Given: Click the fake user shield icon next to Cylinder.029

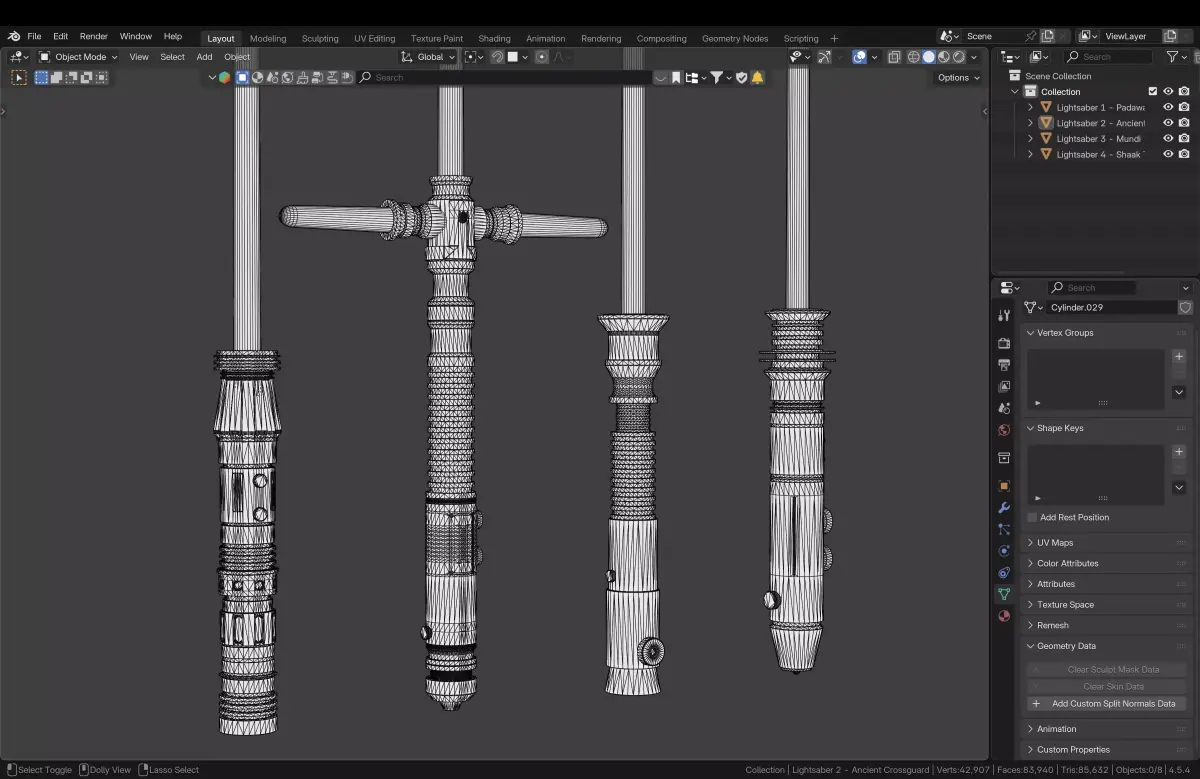Looking at the screenshot, I should pyautogui.click(x=1186, y=308).
